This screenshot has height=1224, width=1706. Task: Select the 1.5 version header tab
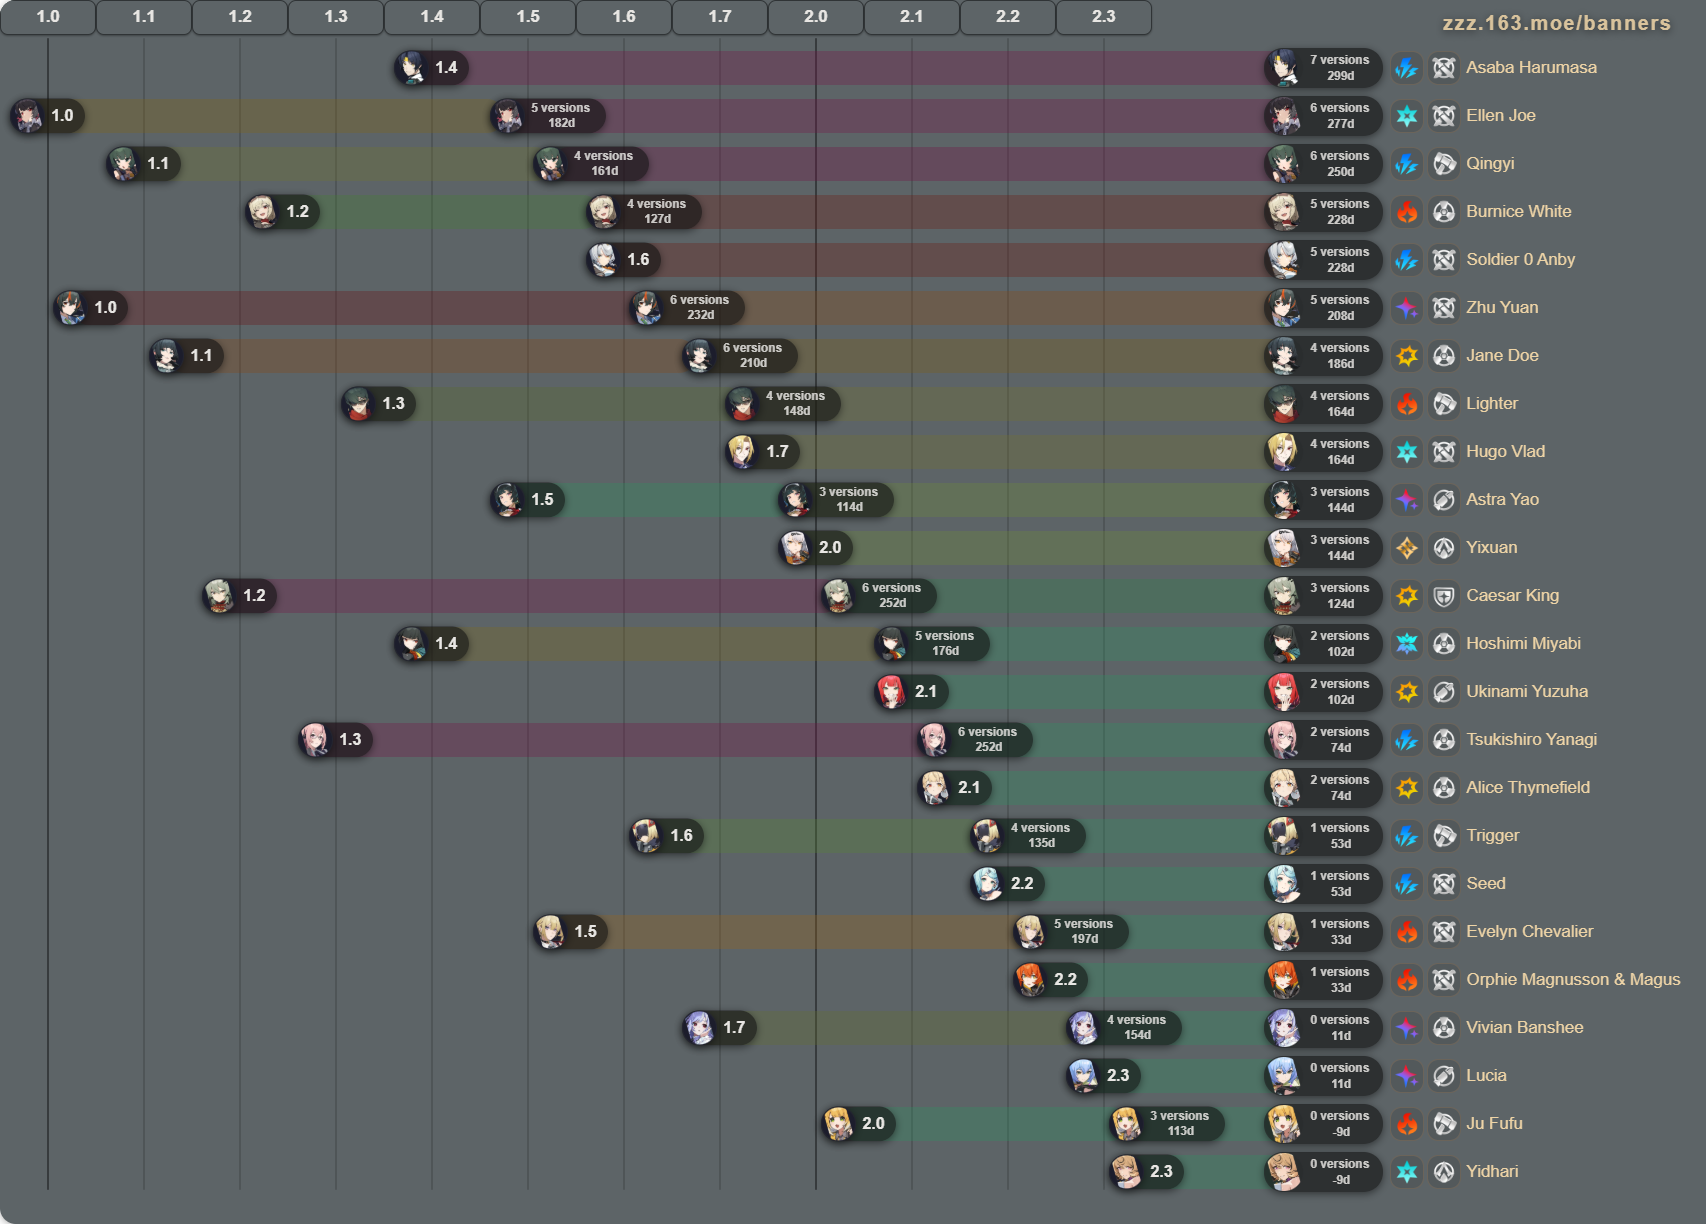[x=528, y=17]
